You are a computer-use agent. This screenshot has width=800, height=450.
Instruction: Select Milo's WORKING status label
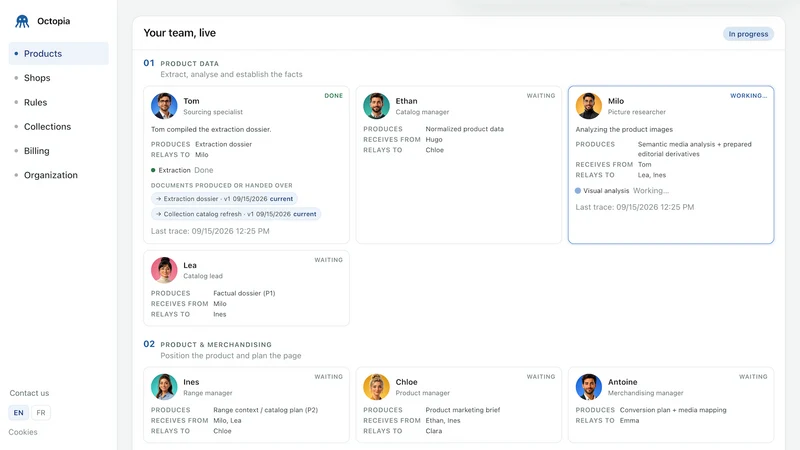(x=748, y=95)
